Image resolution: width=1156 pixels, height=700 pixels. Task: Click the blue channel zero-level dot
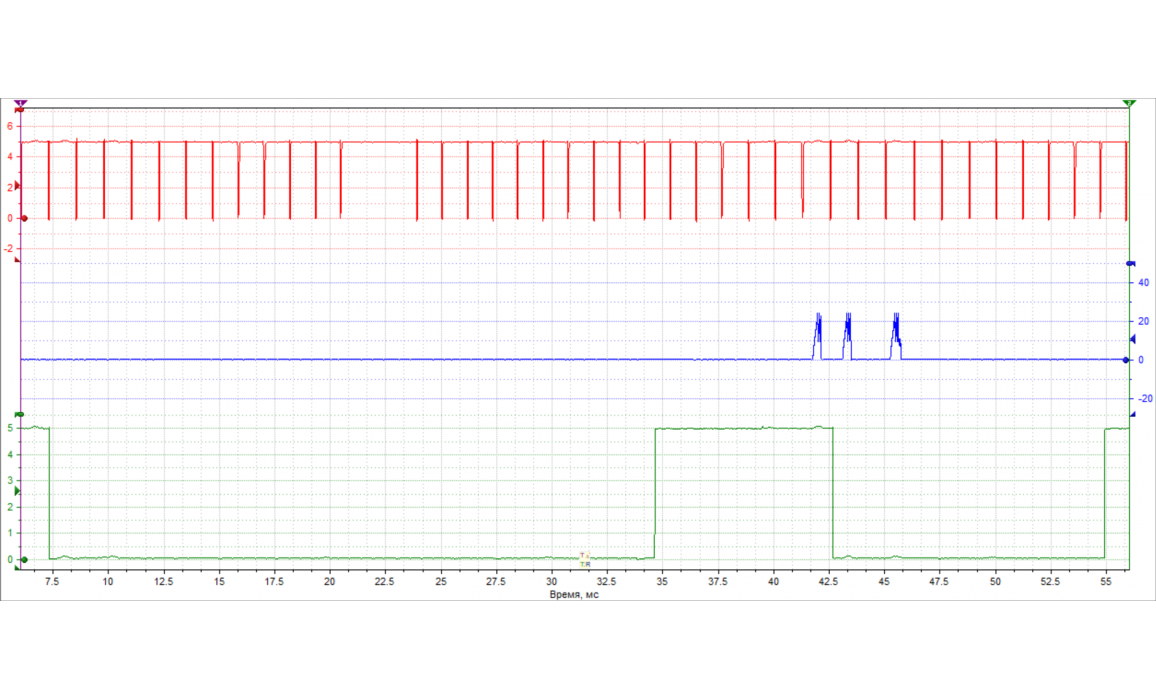(x=1130, y=360)
